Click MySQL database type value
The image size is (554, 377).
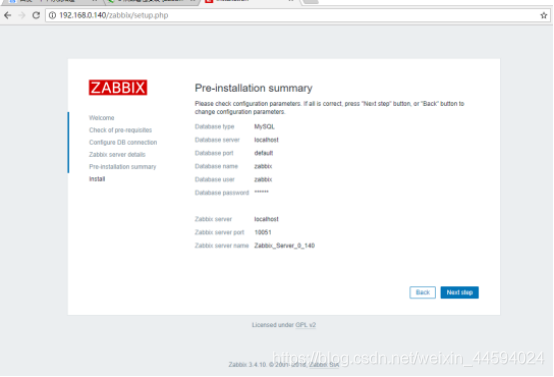click(264, 126)
